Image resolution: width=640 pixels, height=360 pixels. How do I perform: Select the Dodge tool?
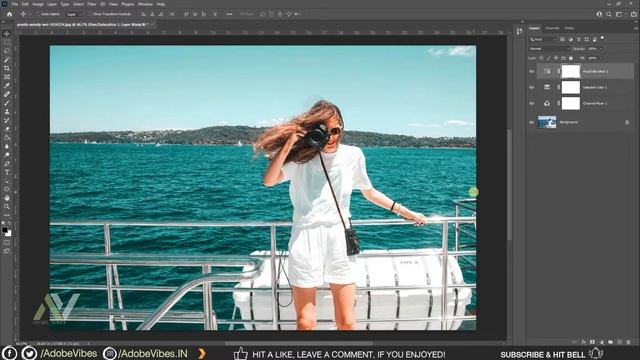point(7,155)
